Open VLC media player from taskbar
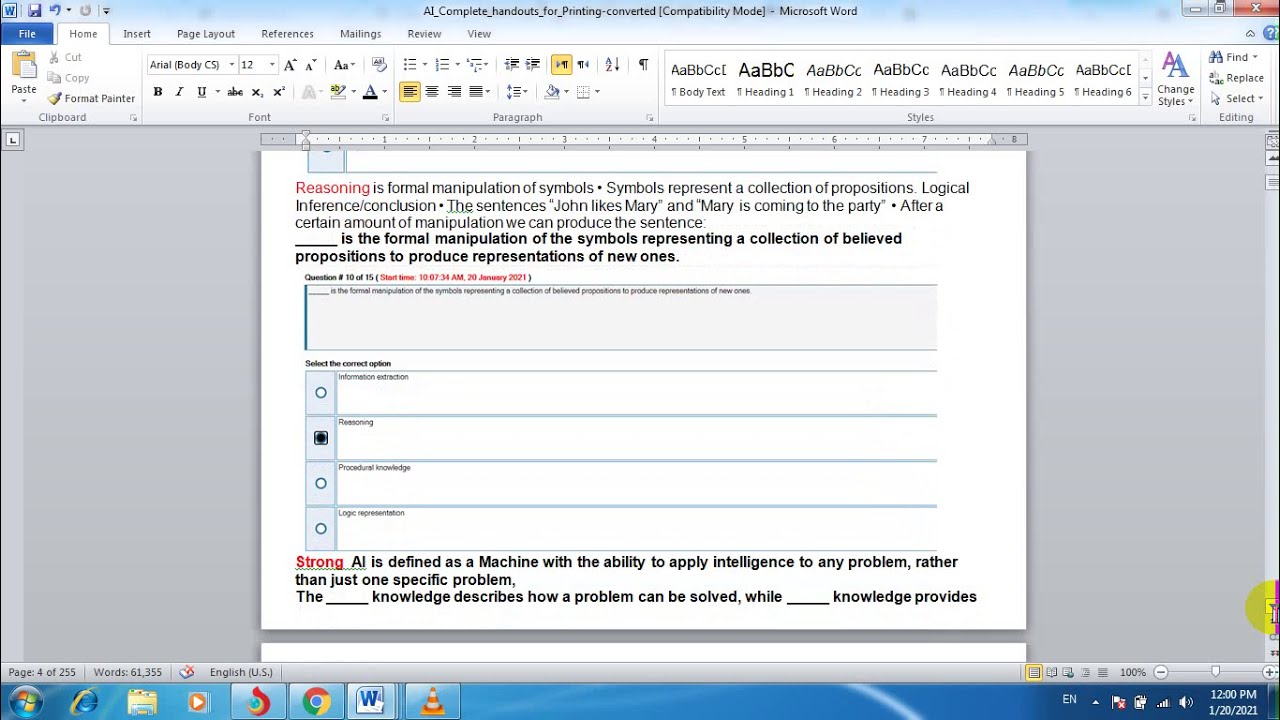 [433, 702]
